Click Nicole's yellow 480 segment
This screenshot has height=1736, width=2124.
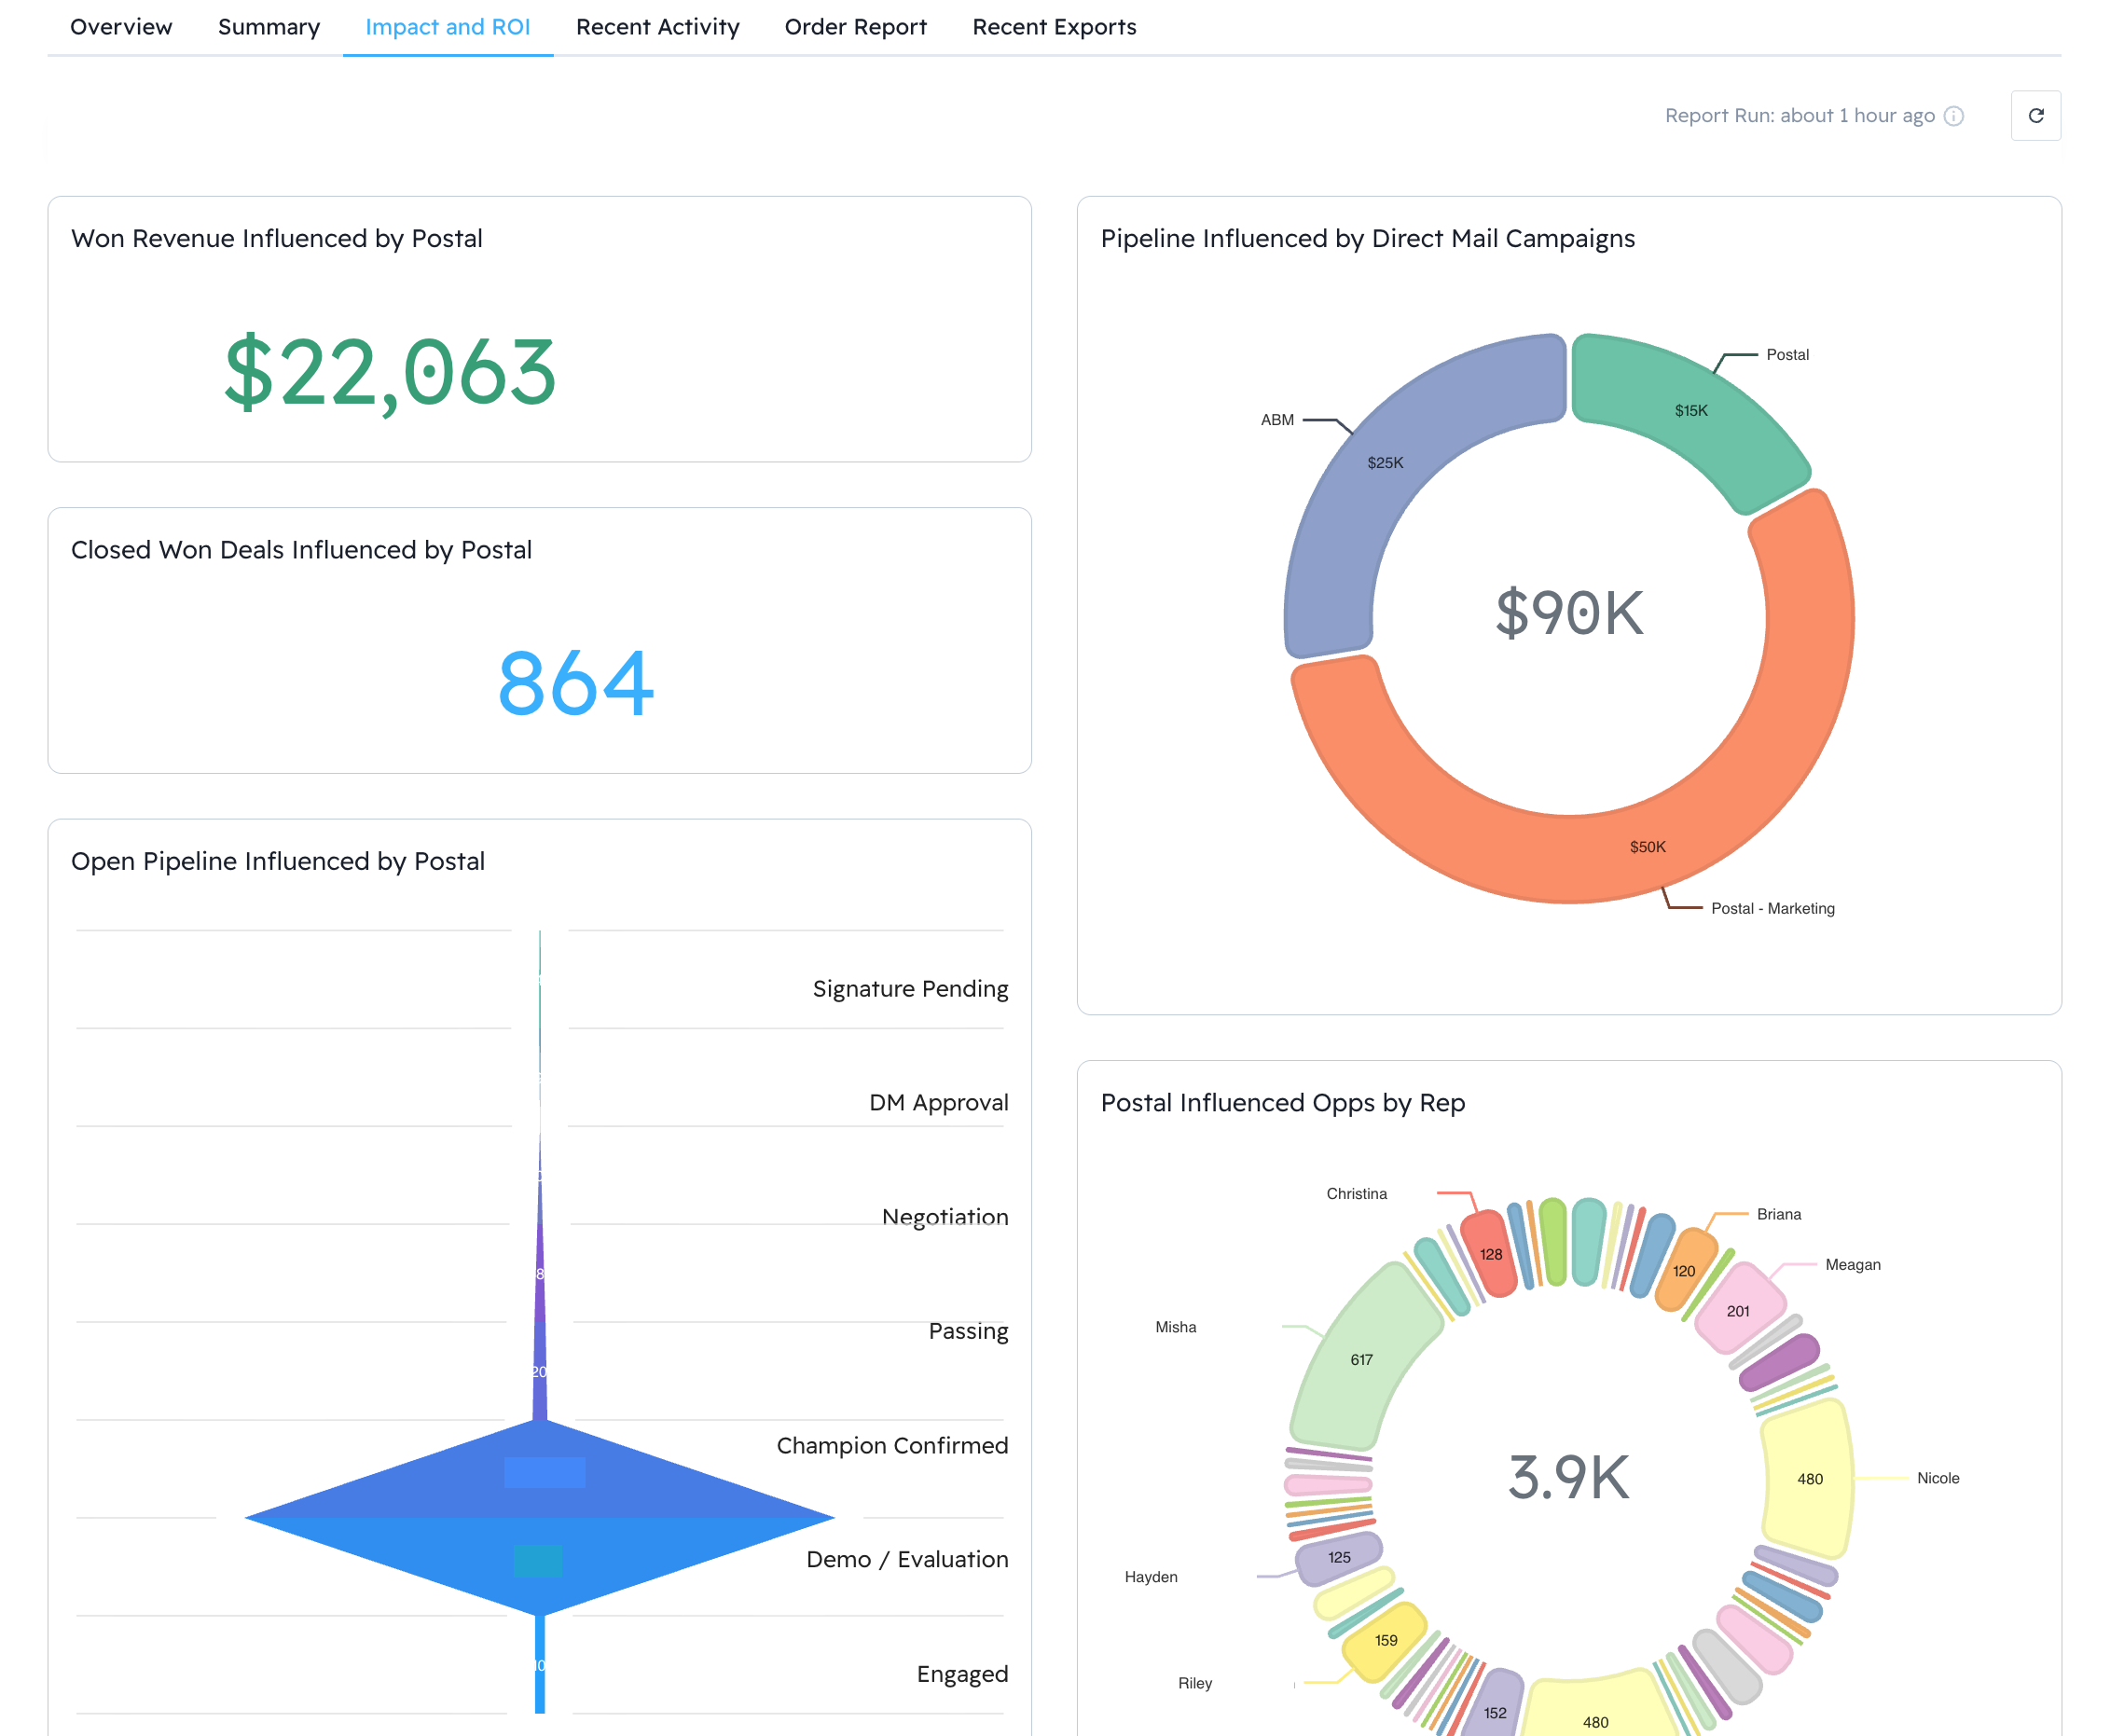(x=1809, y=1478)
